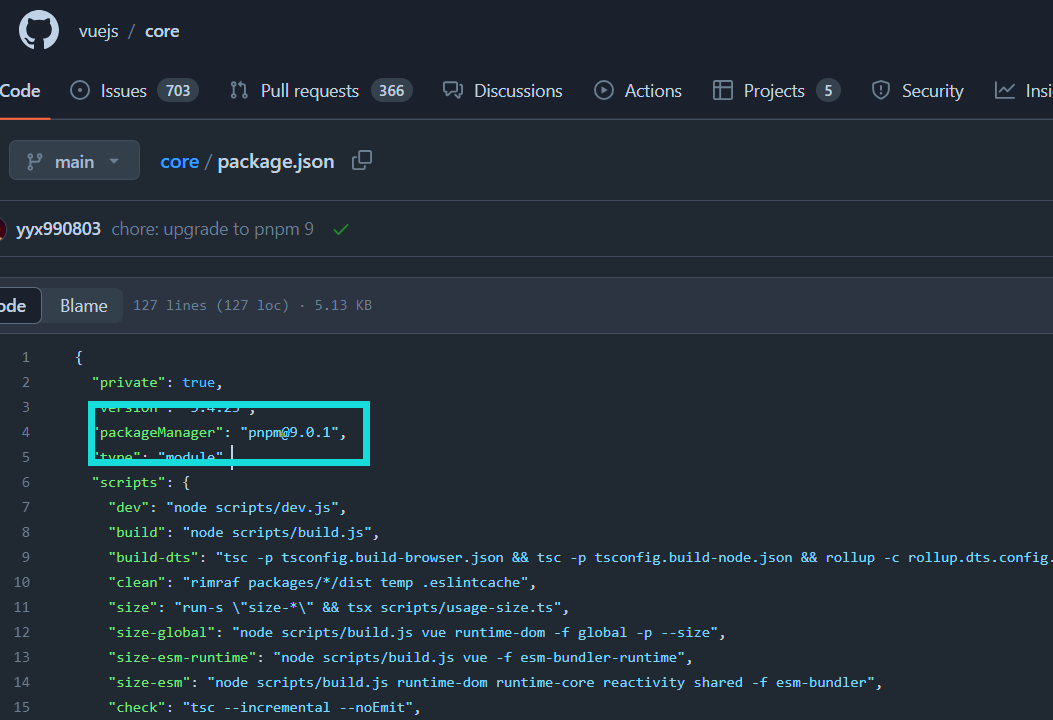Open yyx990803 author profile link
This screenshot has width=1053, height=720.
(58, 229)
